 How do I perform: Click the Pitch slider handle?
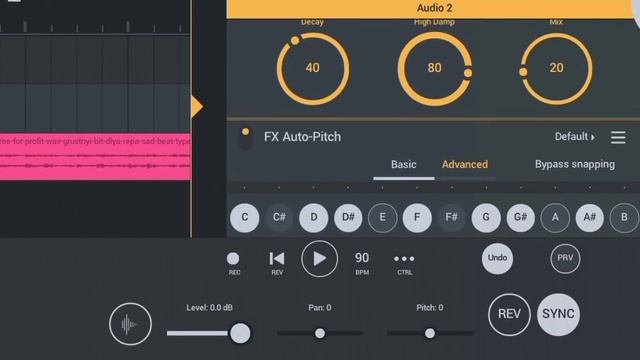[x=430, y=333]
